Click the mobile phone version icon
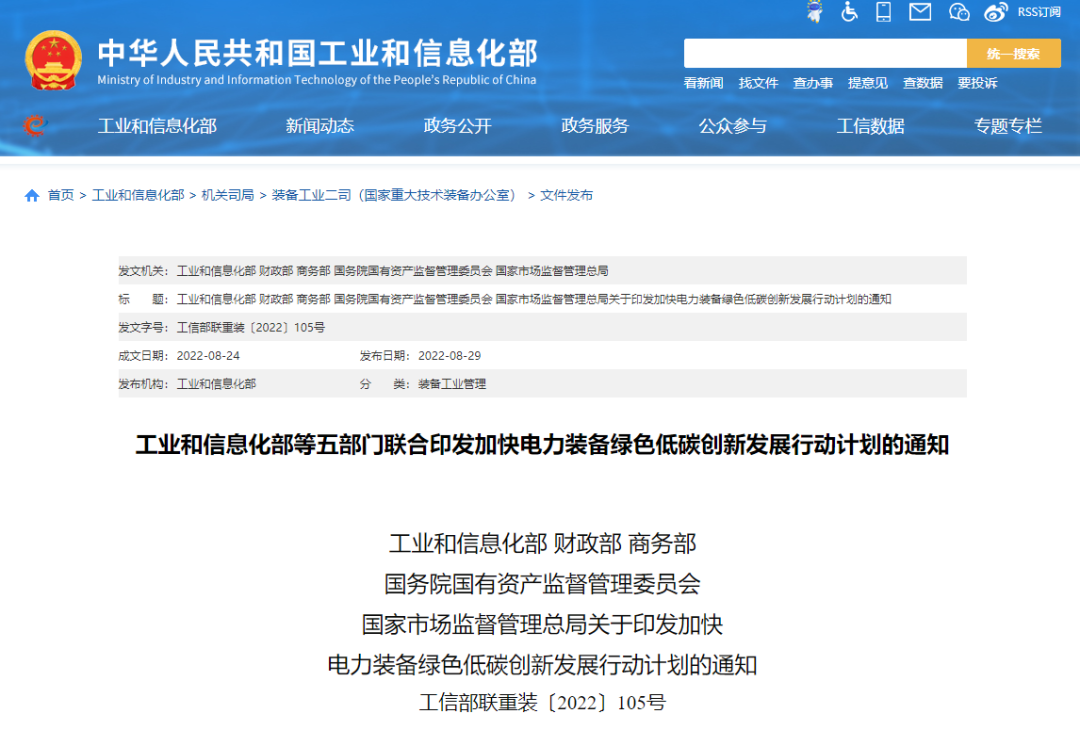The width and height of the screenshot is (1080, 746). (883, 12)
